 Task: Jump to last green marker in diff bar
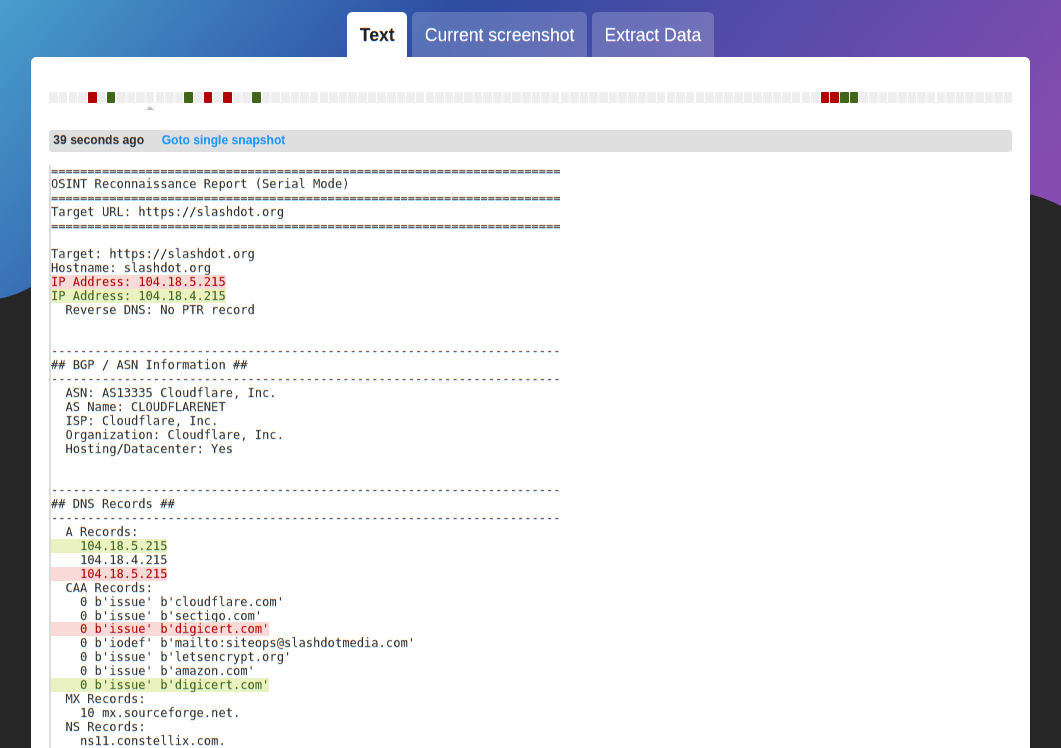854,97
